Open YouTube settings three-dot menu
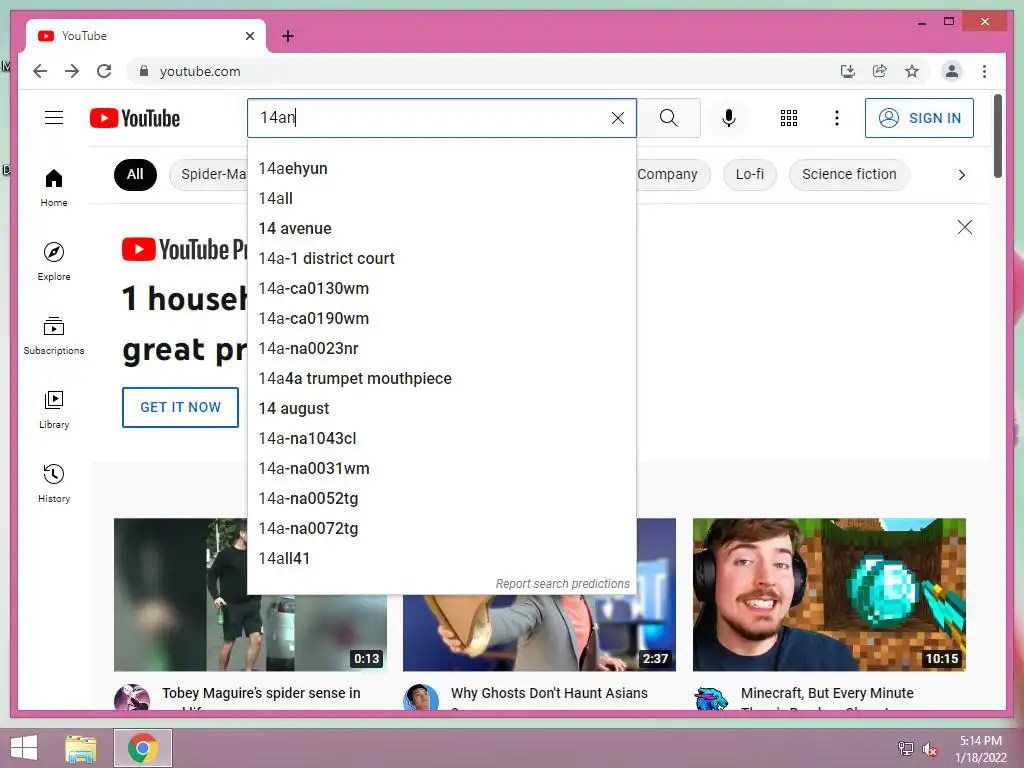The image size is (1024, 768). click(x=837, y=118)
